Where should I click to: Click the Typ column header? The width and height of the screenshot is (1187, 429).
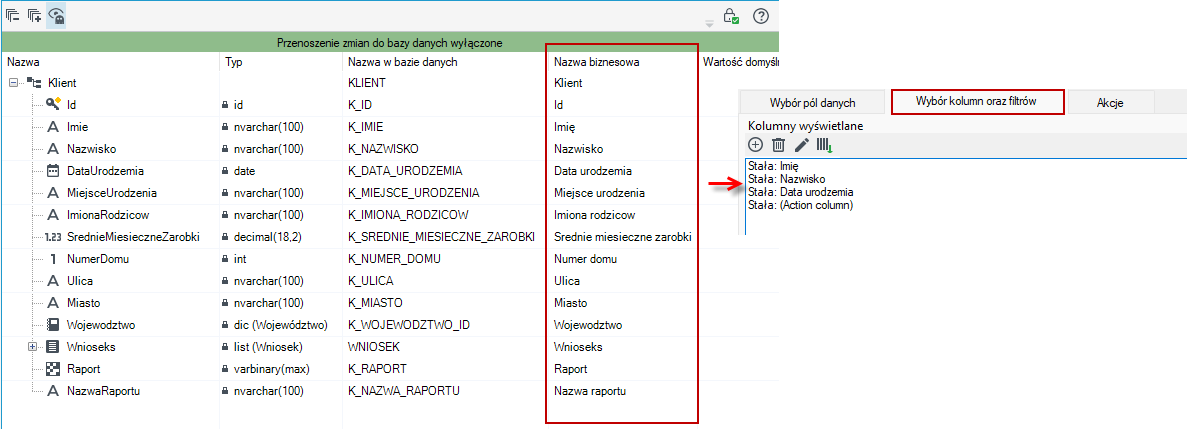pyautogui.click(x=235, y=62)
